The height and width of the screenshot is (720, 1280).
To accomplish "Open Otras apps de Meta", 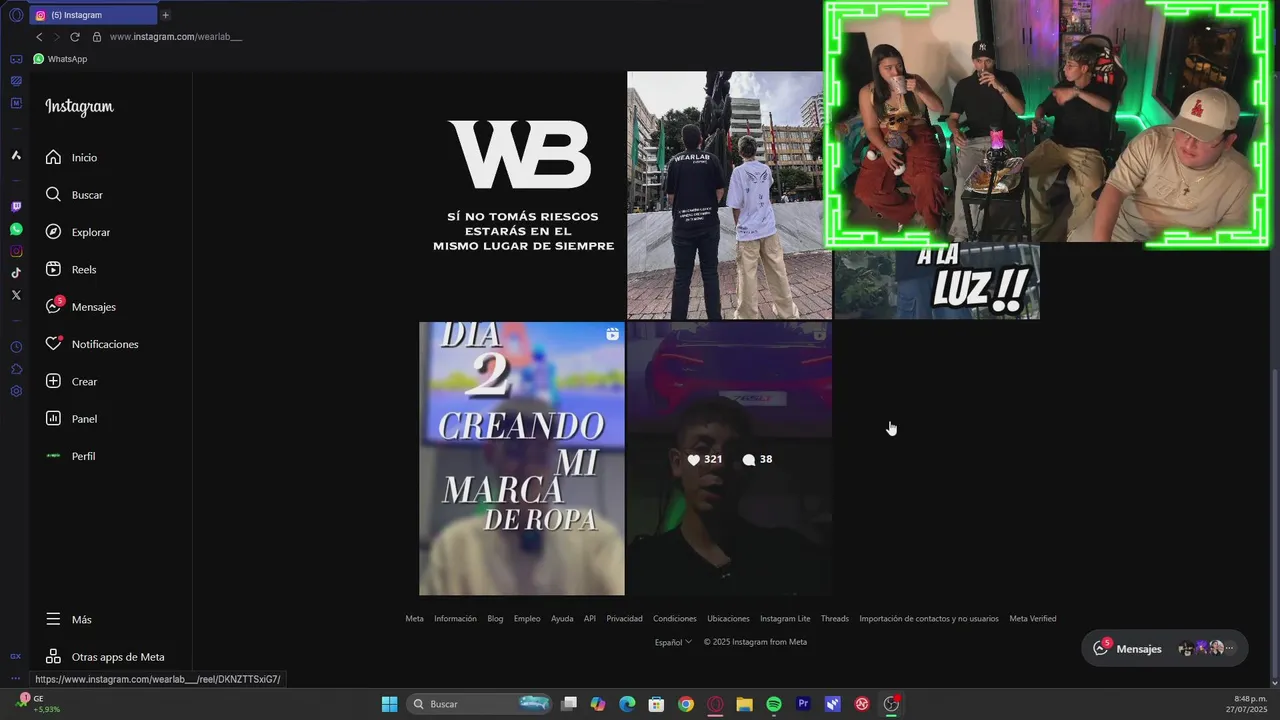I will [105, 657].
